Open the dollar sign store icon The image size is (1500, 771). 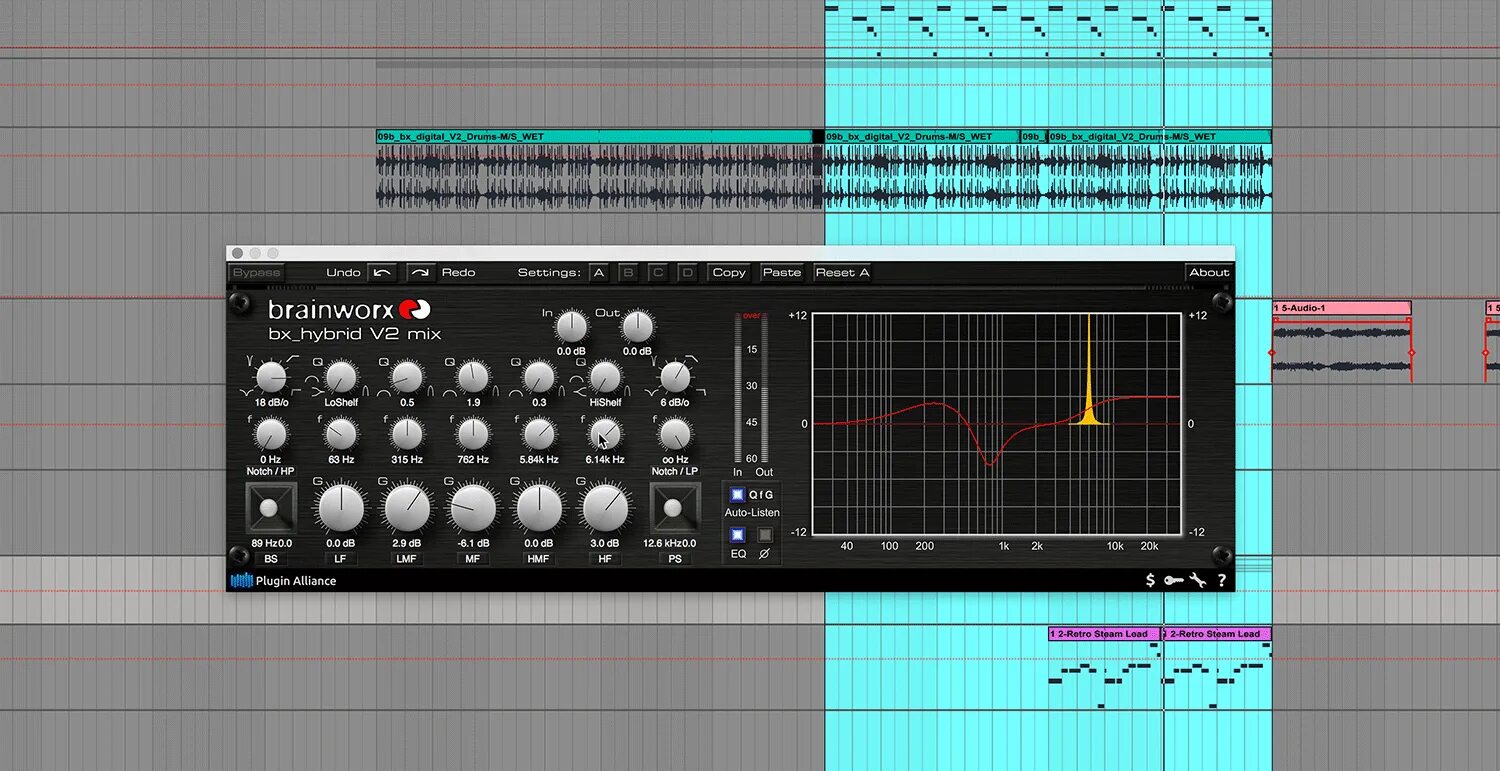(x=1151, y=580)
